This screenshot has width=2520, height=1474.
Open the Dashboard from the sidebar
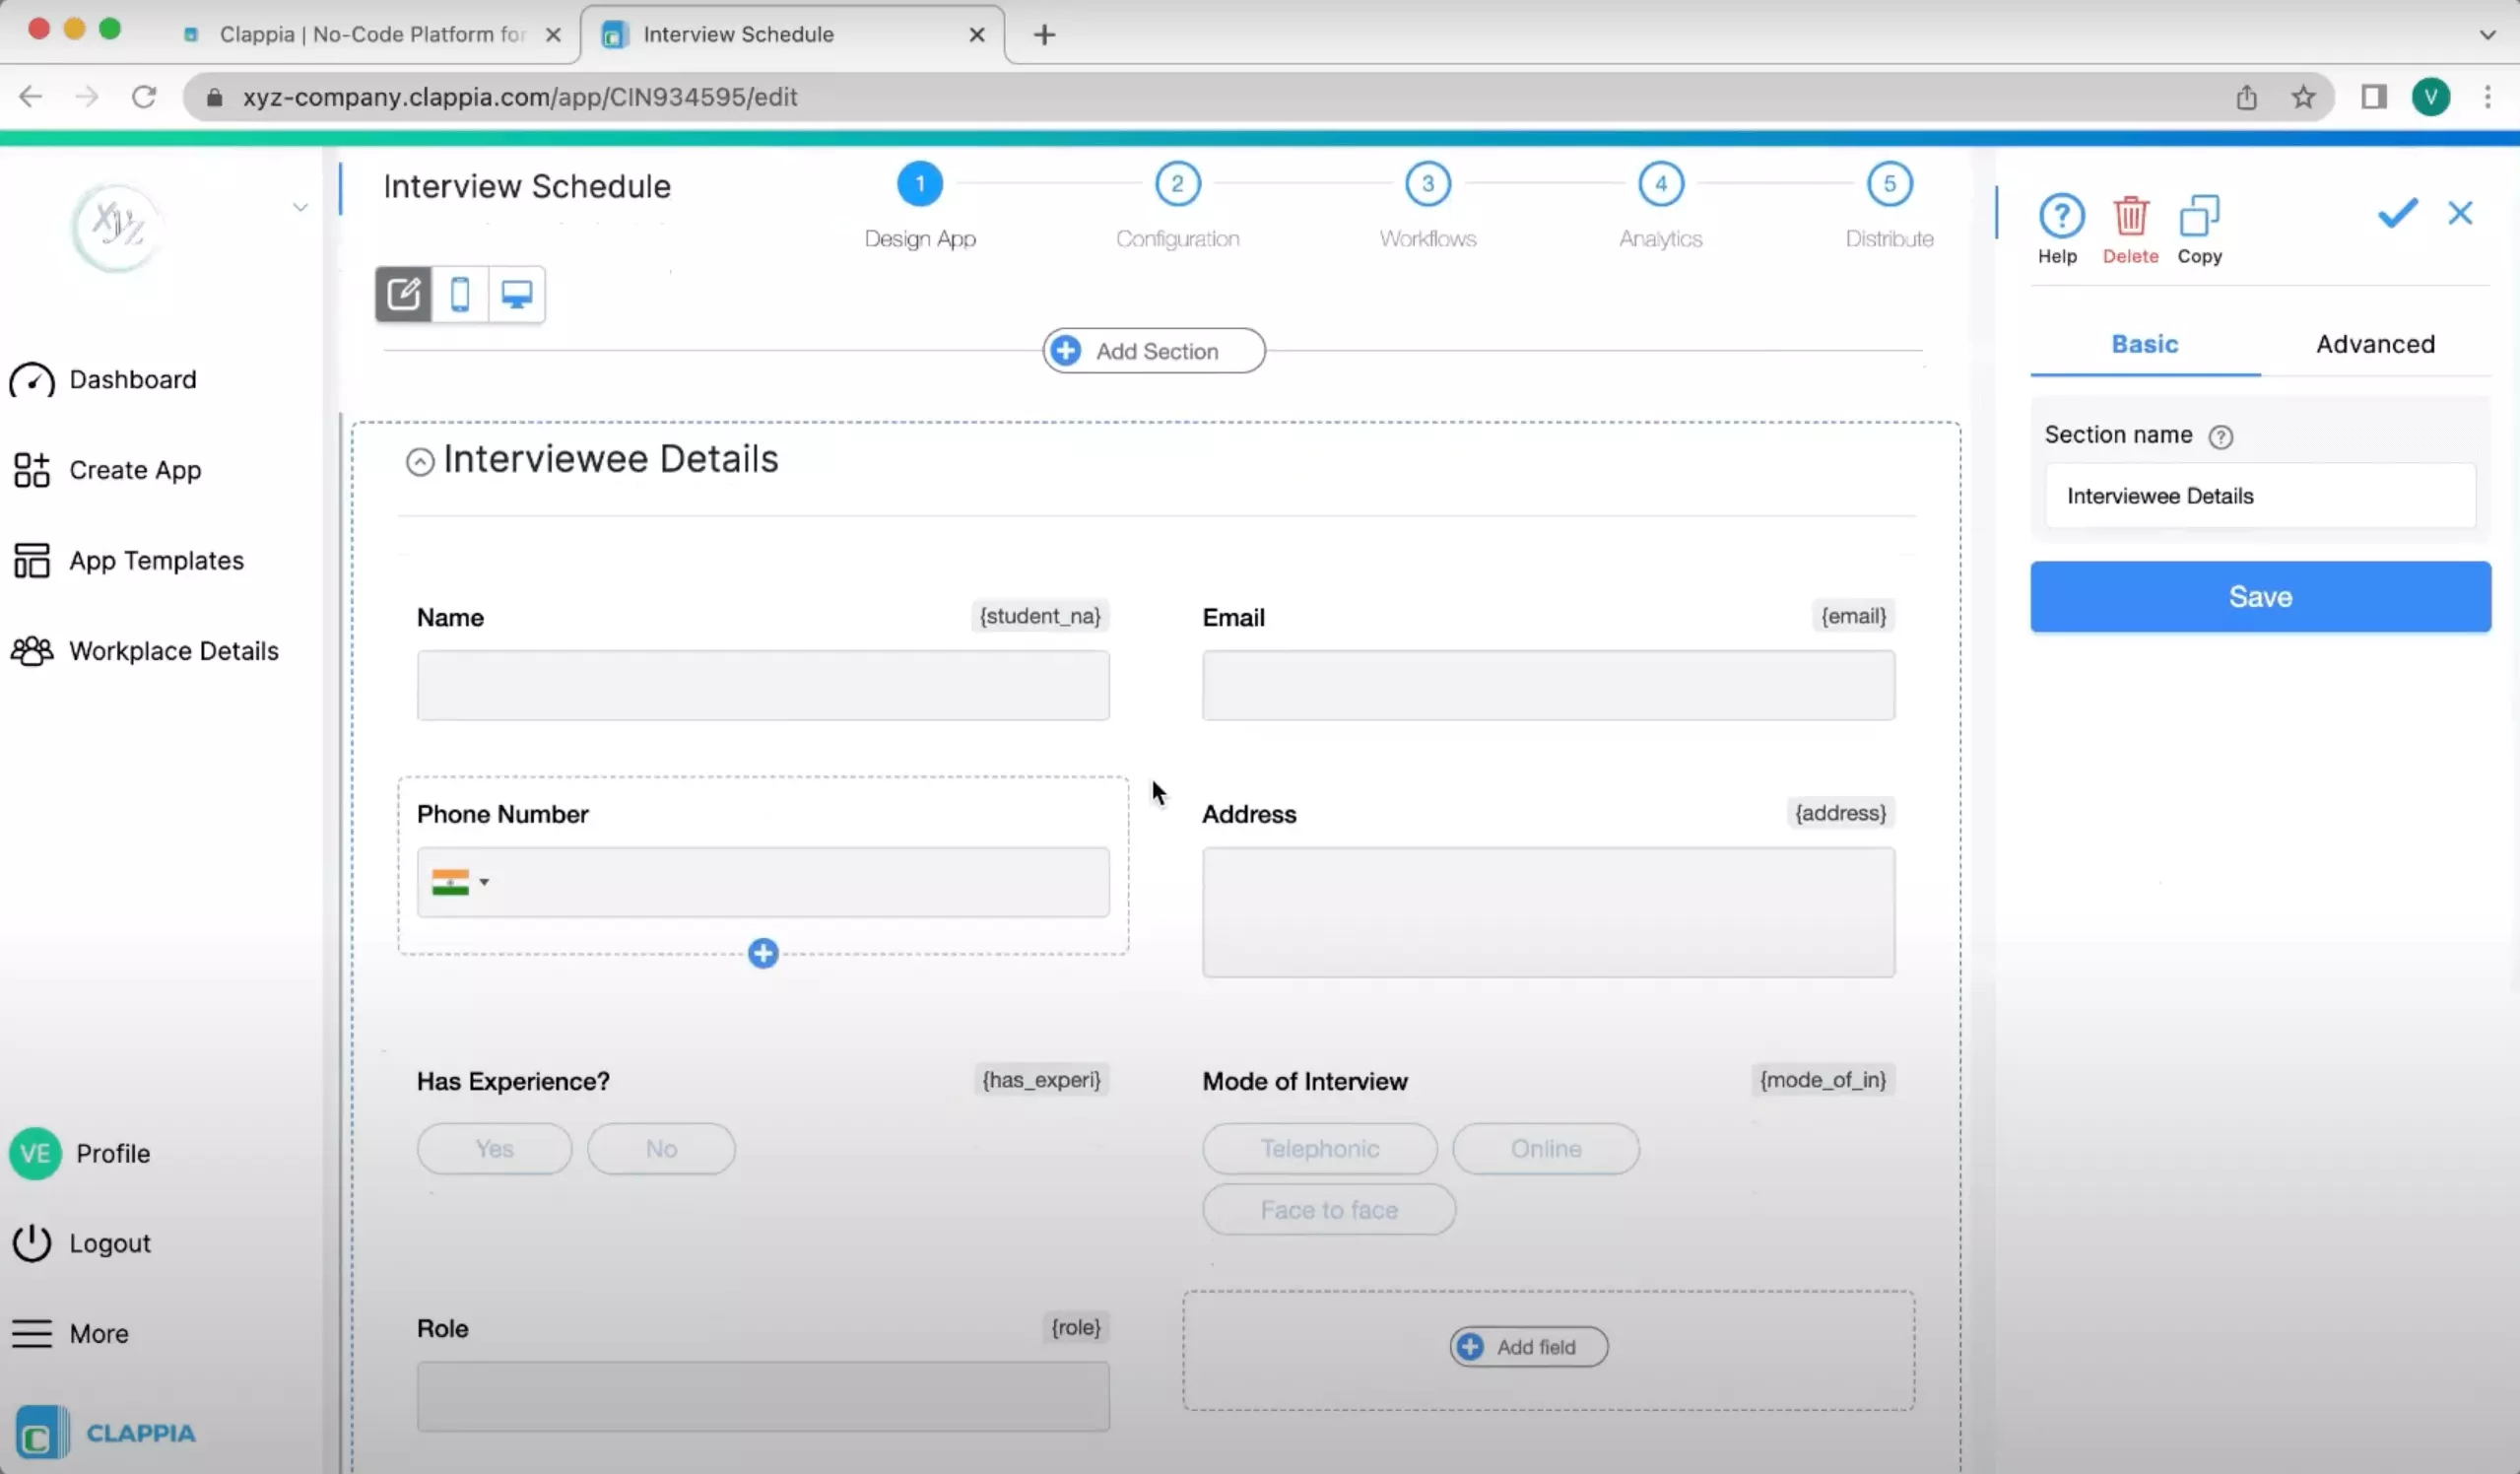point(132,379)
